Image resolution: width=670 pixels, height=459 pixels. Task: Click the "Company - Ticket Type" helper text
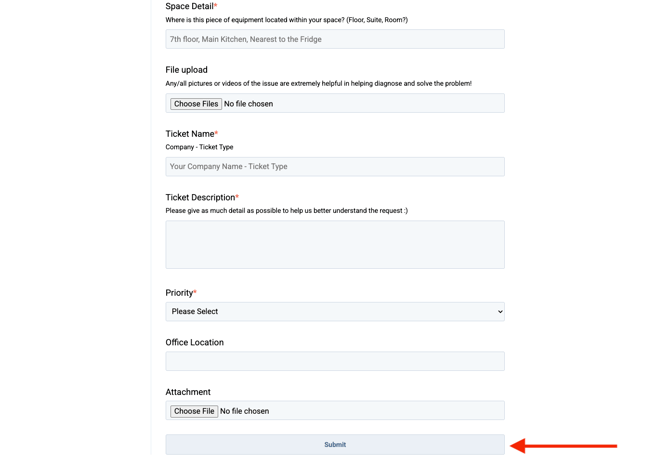(x=199, y=147)
